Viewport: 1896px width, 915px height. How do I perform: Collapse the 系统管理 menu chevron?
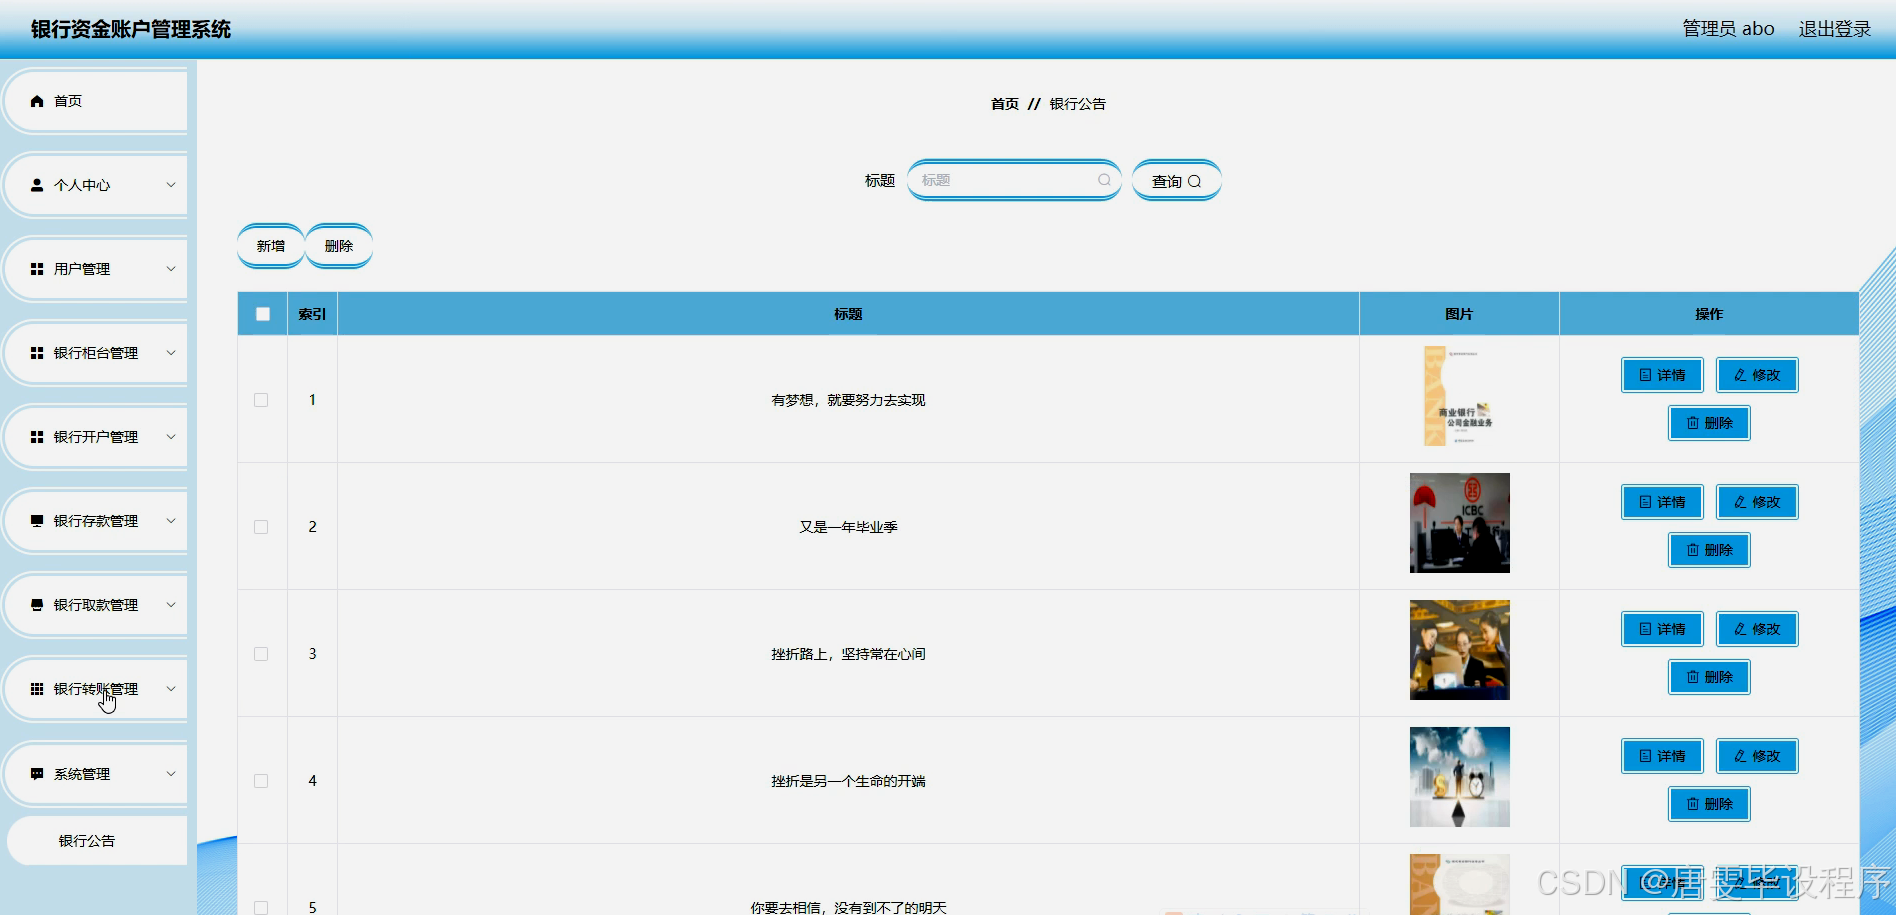171,774
